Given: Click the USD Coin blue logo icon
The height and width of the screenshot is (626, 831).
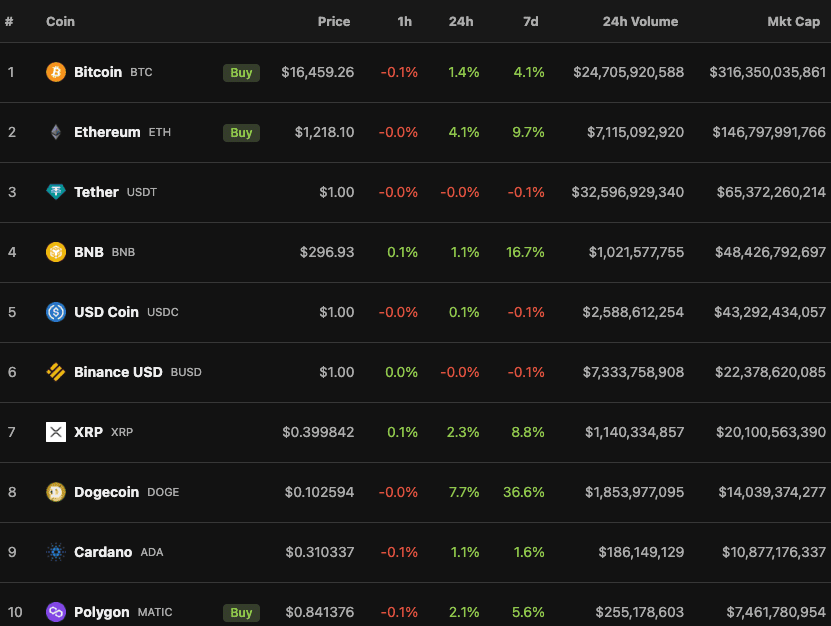Looking at the screenshot, I should point(56,312).
